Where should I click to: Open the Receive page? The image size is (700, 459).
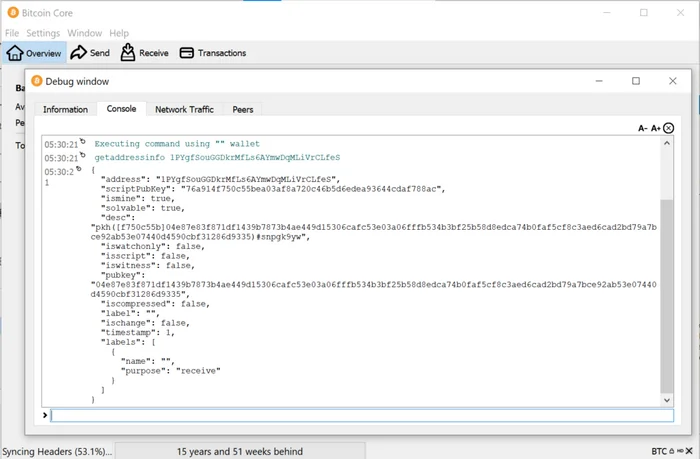(145, 53)
